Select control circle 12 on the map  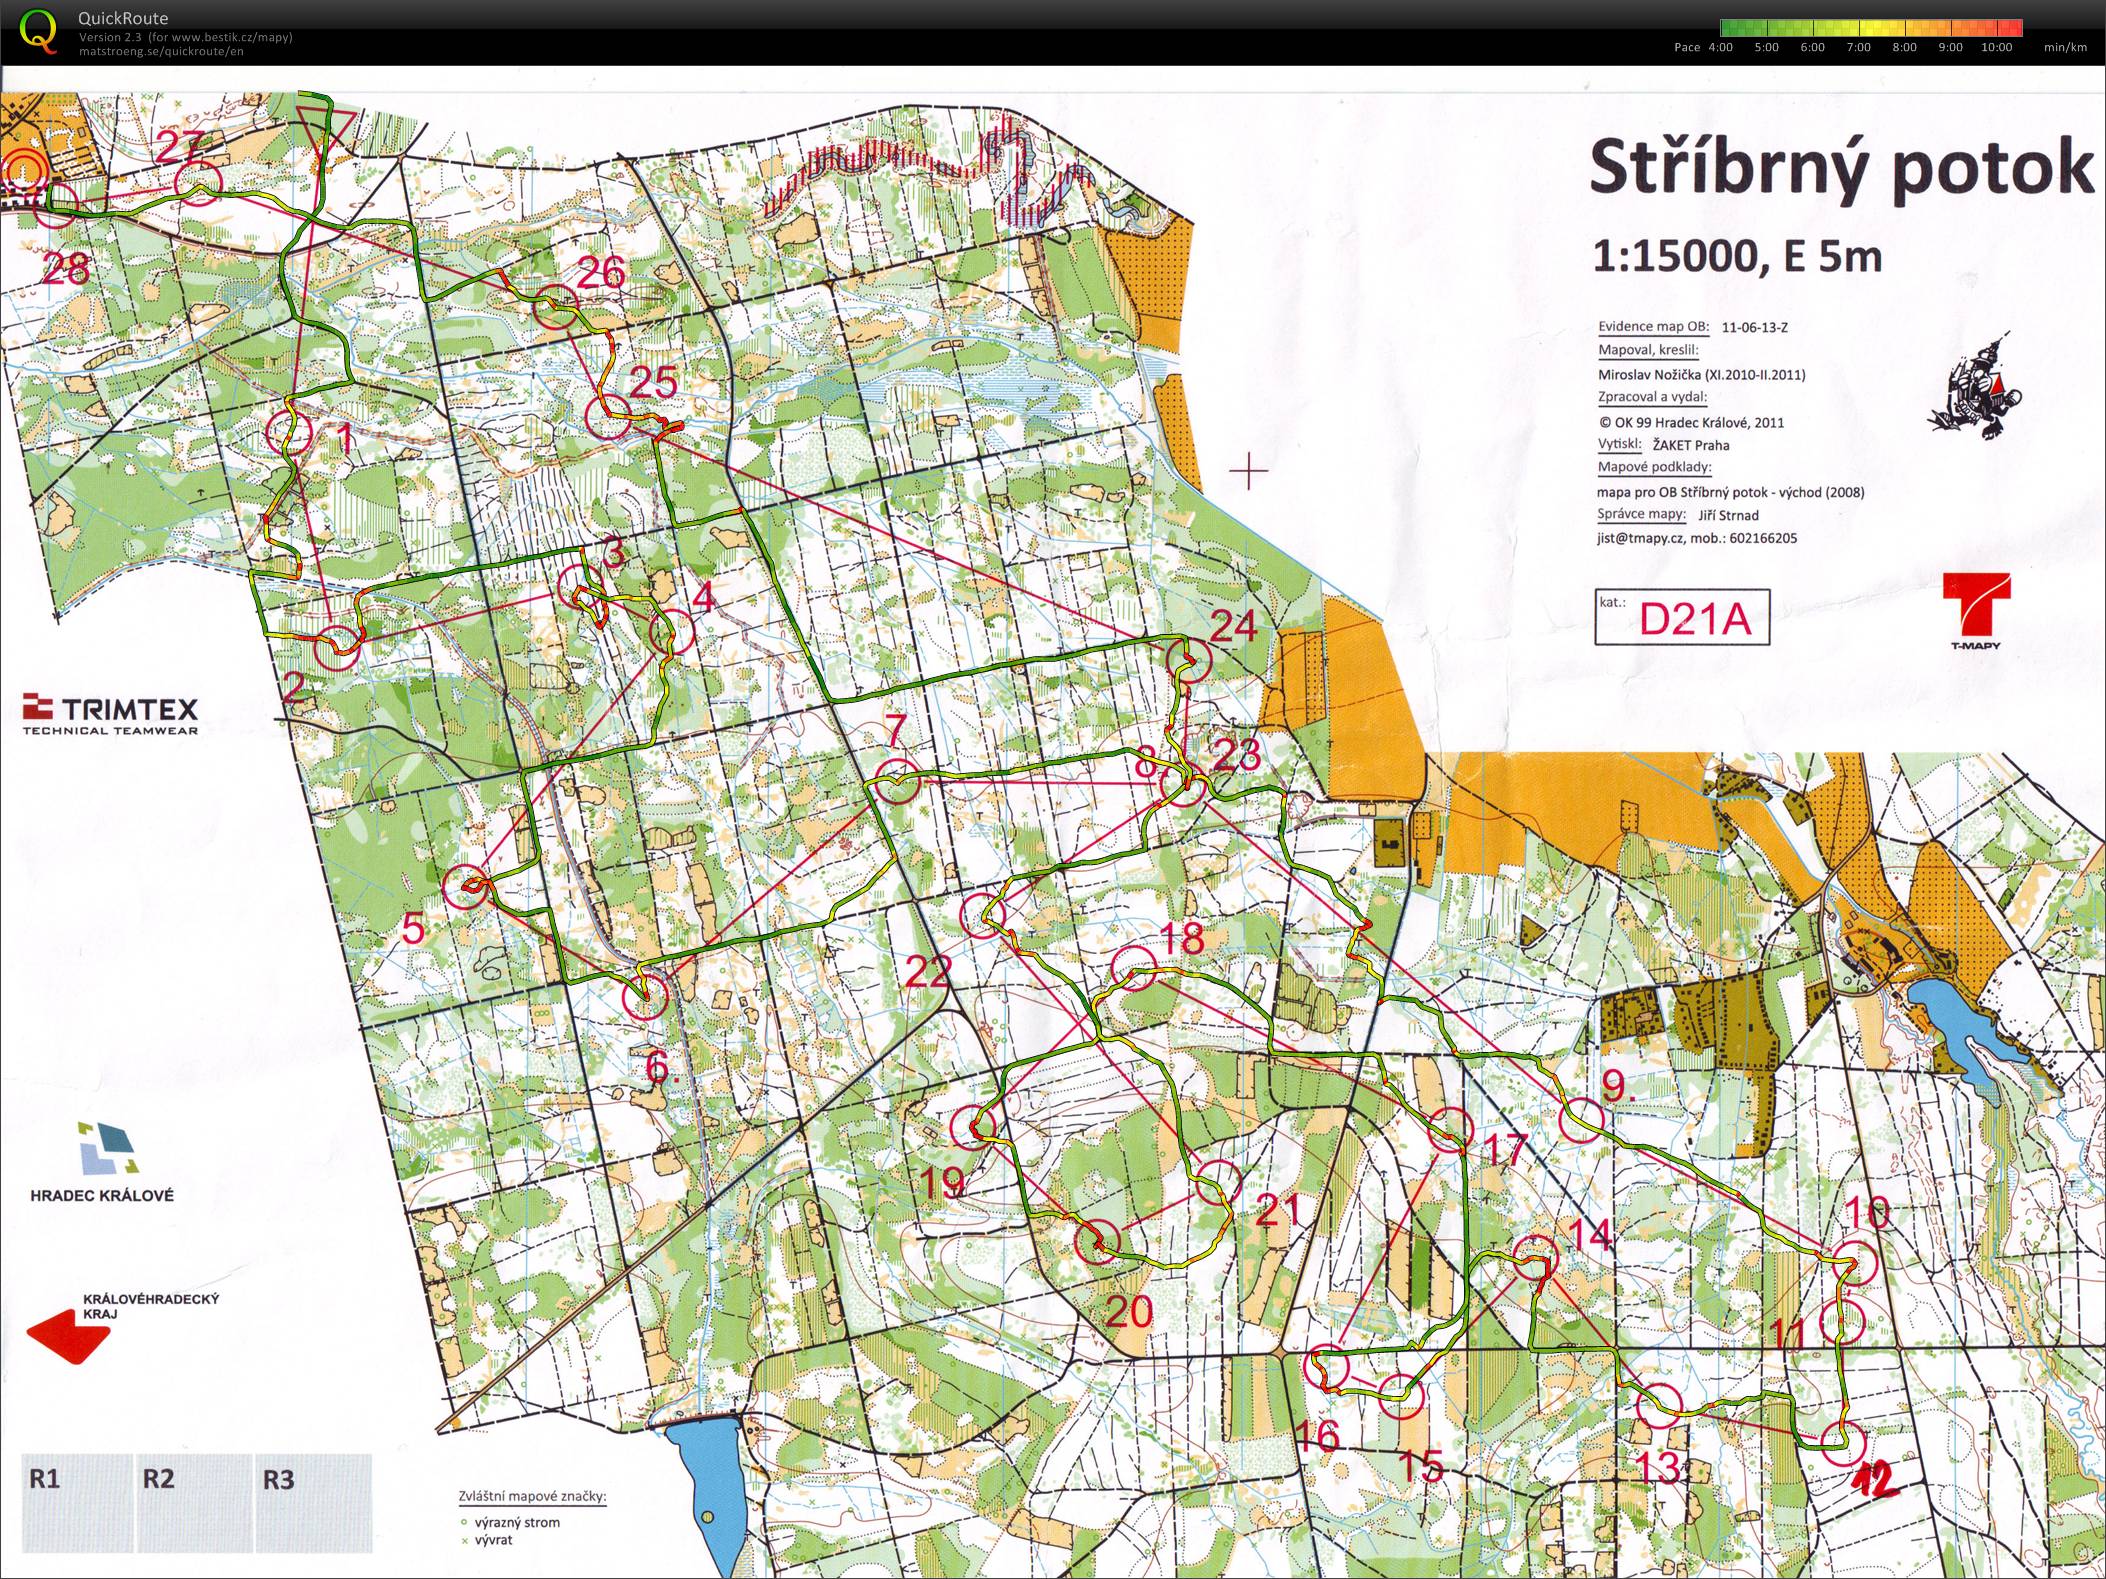(1842, 1443)
